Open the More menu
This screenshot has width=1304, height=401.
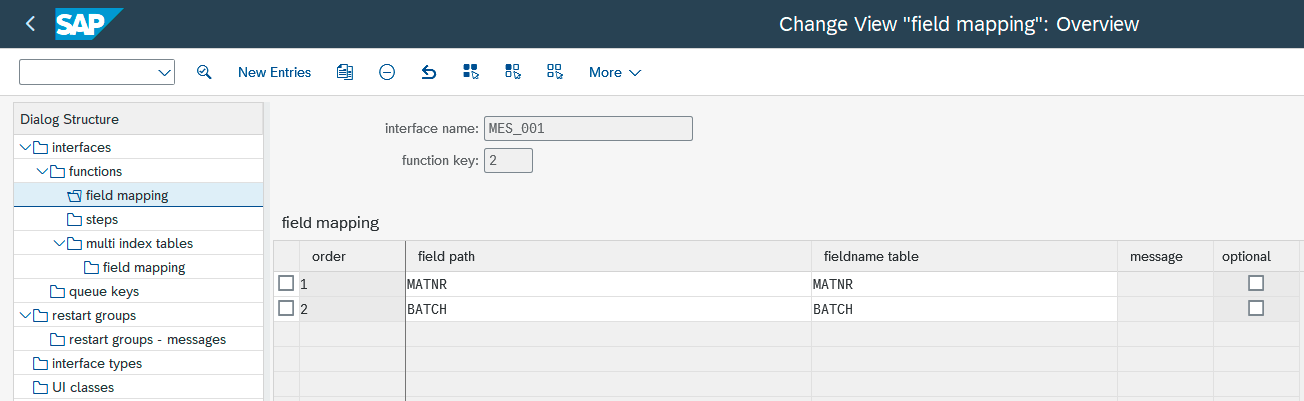[x=614, y=72]
